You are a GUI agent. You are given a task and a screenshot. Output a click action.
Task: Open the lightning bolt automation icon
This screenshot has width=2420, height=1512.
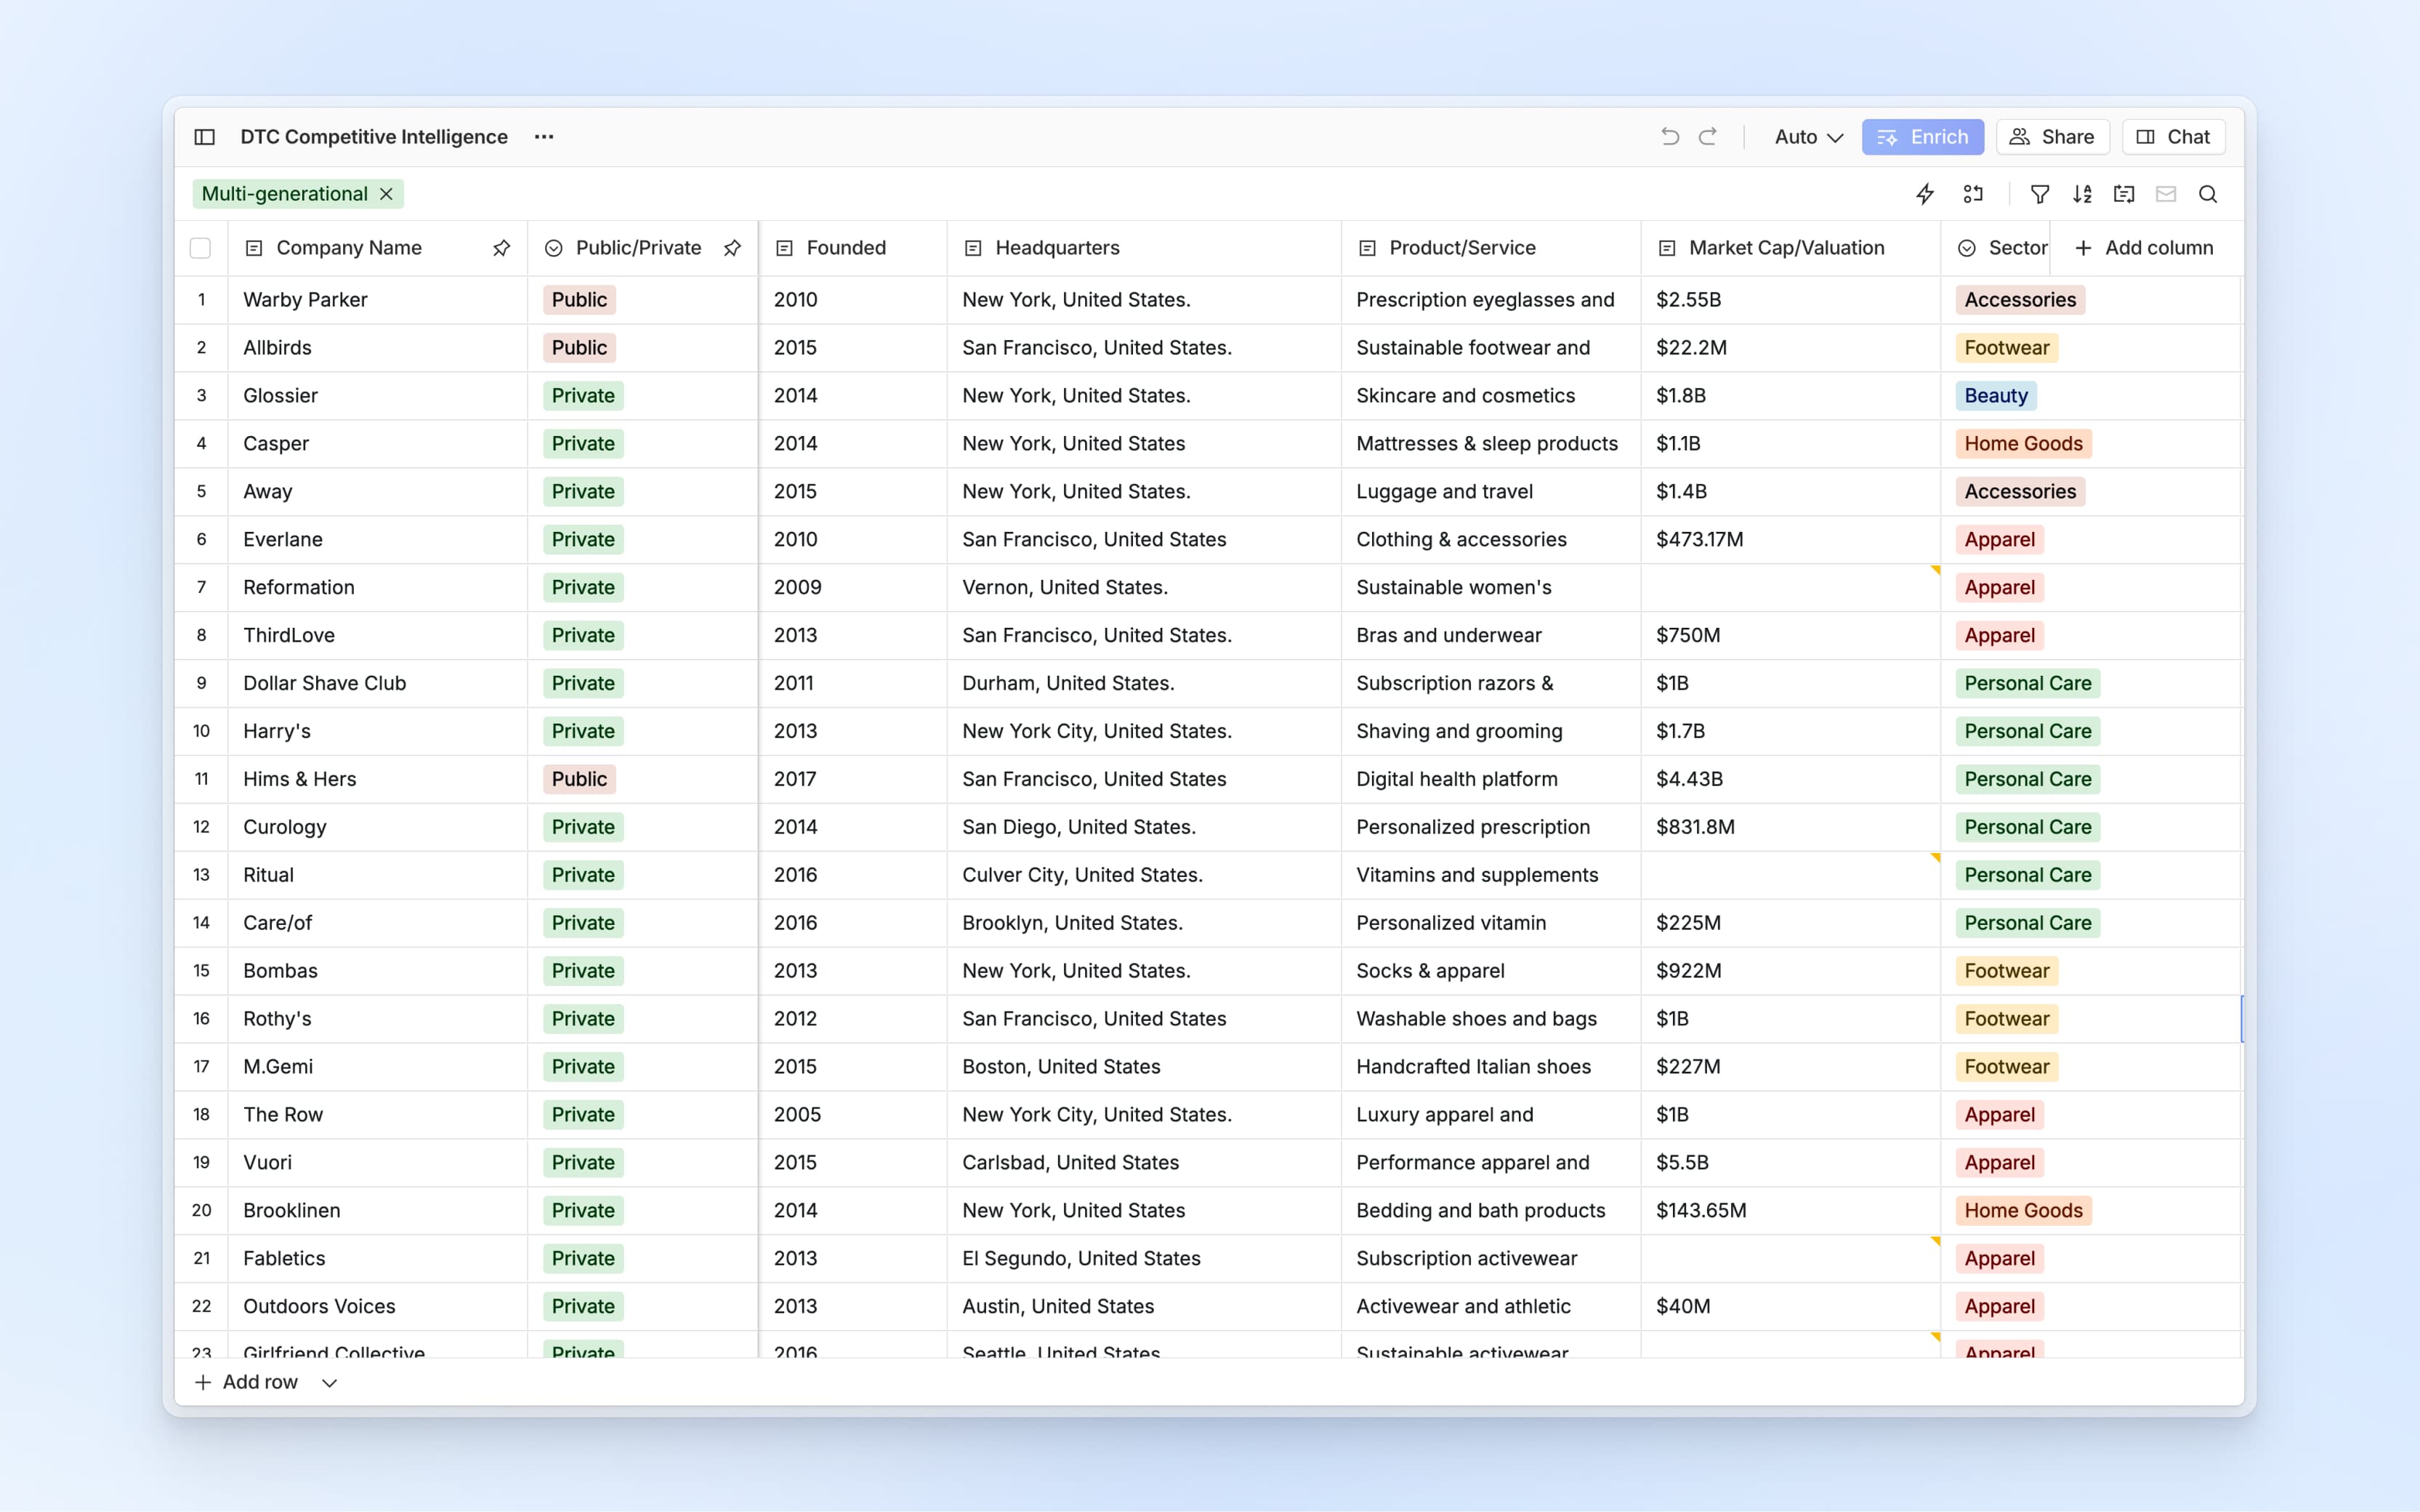pos(1924,194)
